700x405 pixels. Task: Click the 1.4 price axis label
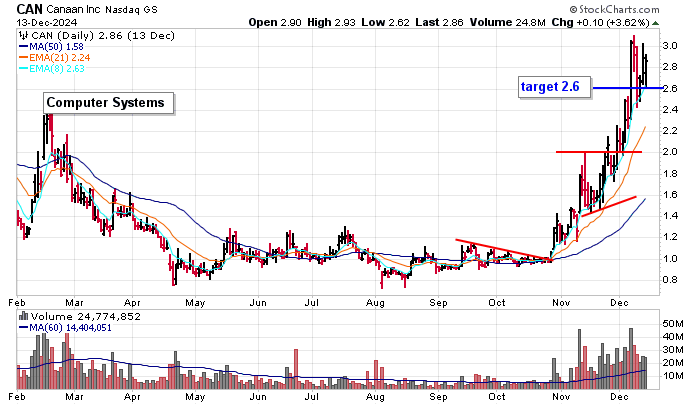point(670,216)
